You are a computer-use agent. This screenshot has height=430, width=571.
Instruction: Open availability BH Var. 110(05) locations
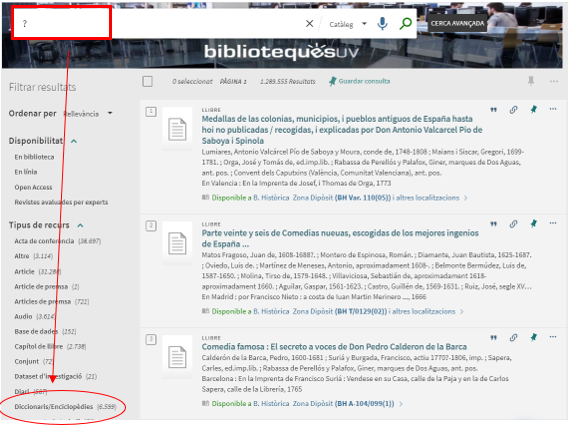pos(335,198)
